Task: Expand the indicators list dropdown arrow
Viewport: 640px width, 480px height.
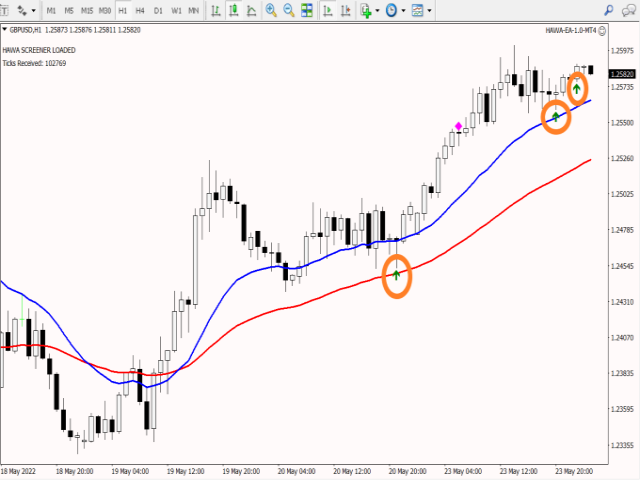Action: pyautogui.click(x=377, y=11)
